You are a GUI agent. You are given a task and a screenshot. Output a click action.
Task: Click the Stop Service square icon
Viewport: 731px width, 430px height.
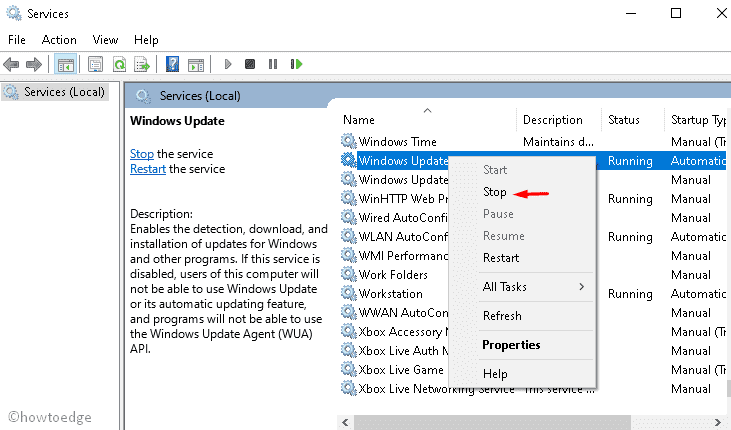point(250,64)
